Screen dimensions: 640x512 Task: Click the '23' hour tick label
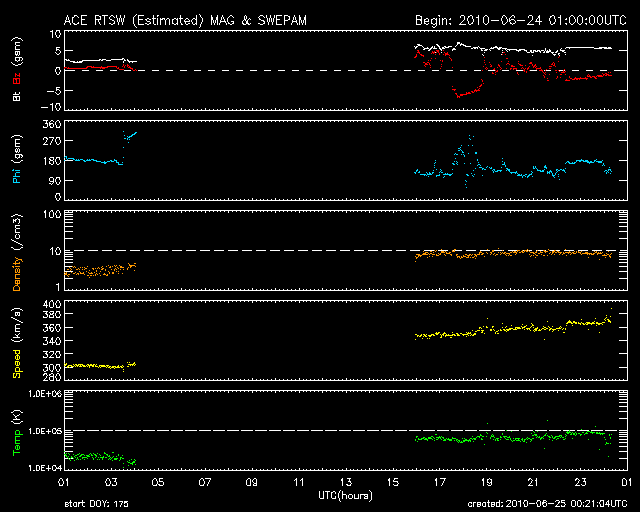[x=580, y=483]
